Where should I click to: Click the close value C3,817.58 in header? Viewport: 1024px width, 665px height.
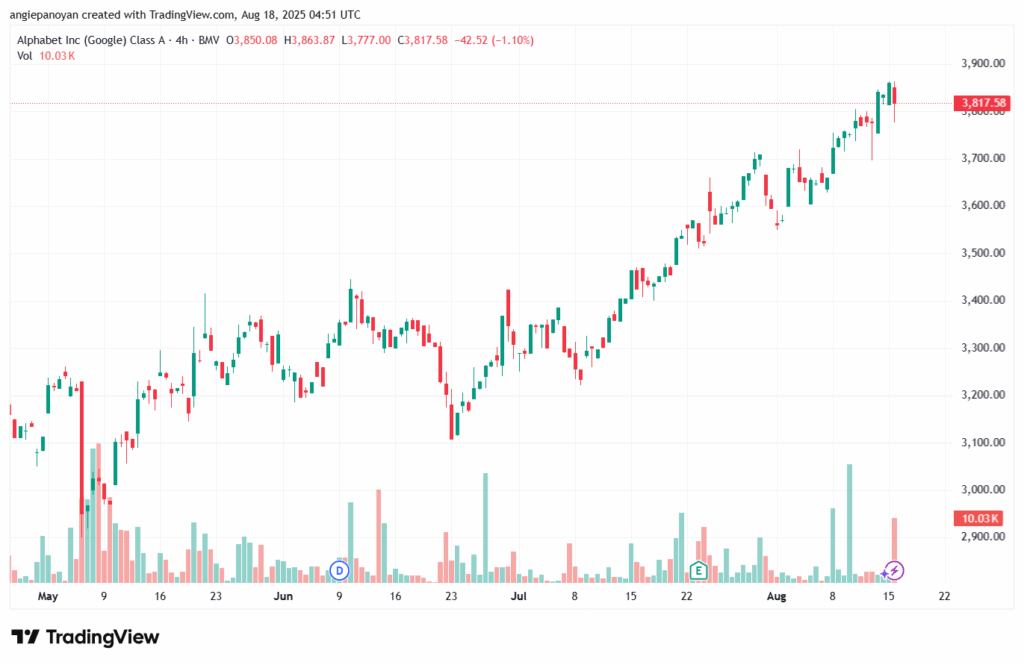click(x=423, y=41)
